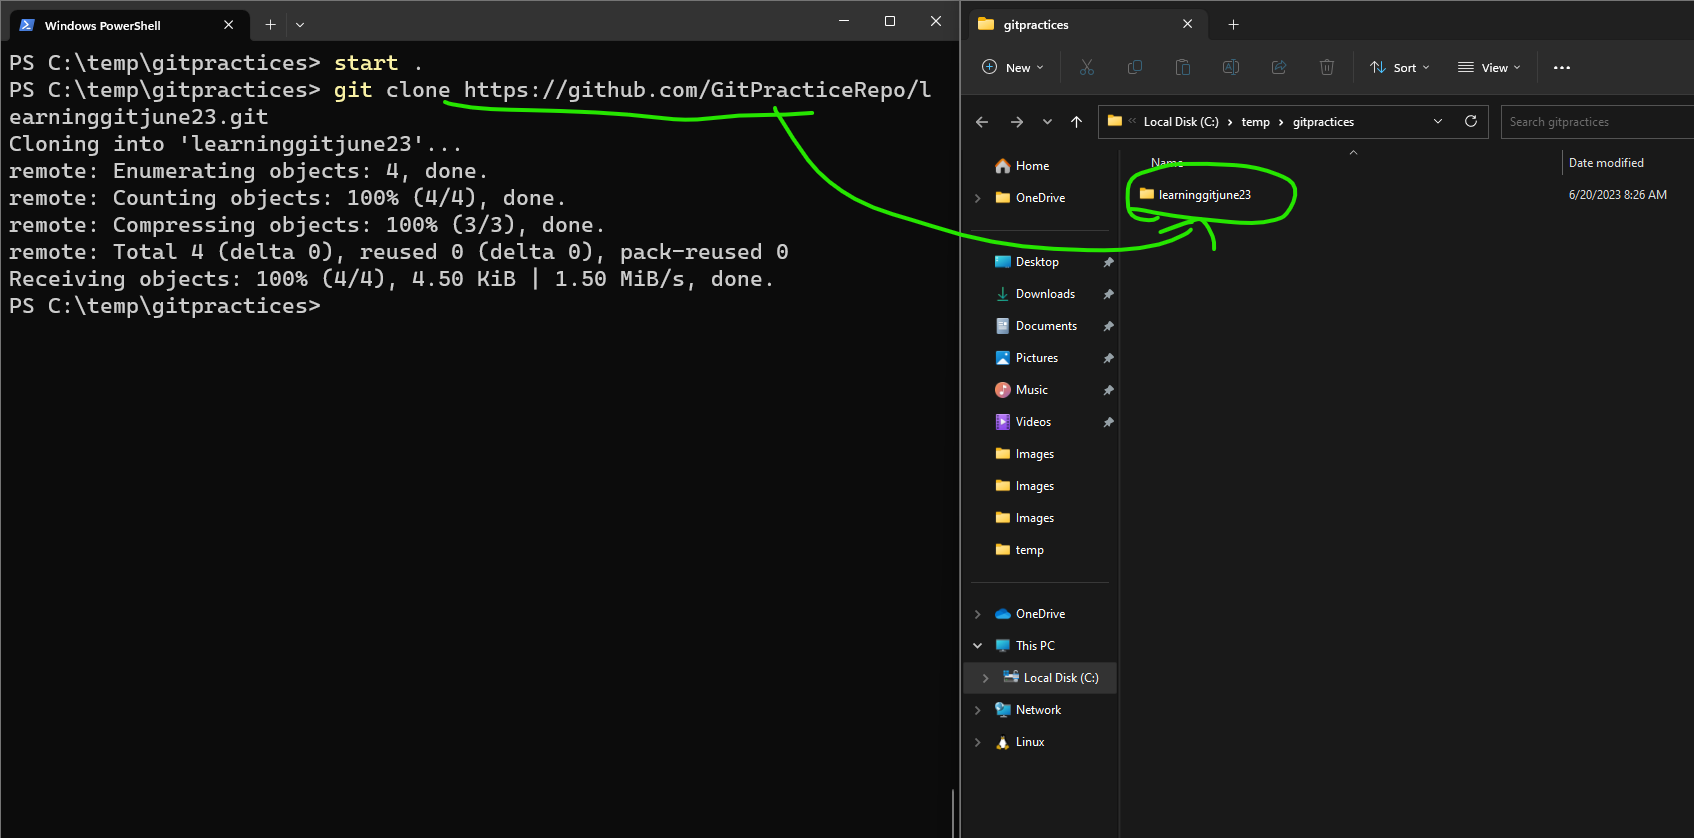Click the Copy icon in Explorer toolbar
The image size is (1694, 838).
point(1135,67)
